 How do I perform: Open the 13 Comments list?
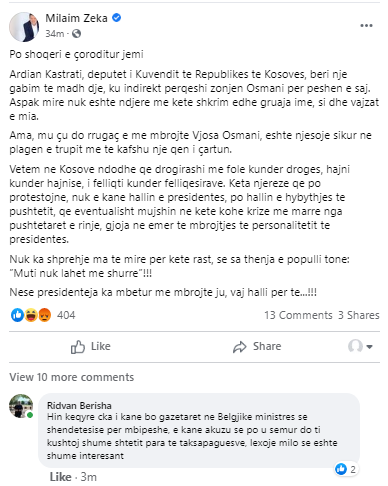(x=298, y=315)
